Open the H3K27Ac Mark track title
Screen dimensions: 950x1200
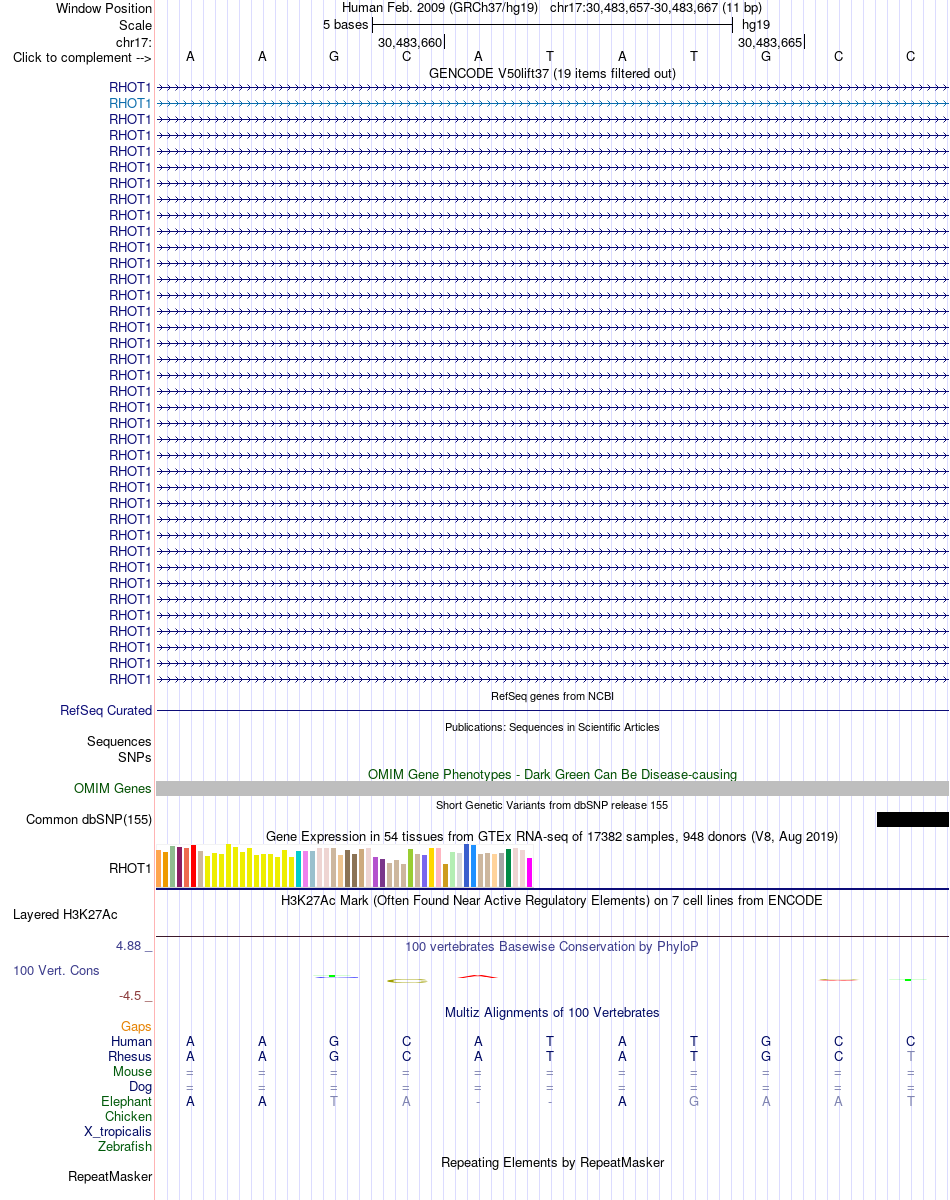(x=552, y=900)
